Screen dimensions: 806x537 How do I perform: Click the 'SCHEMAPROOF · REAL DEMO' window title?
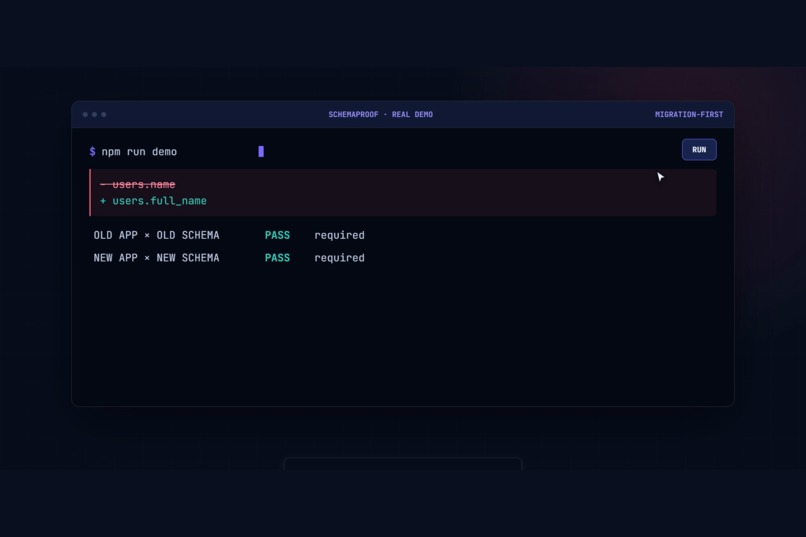point(380,114)
